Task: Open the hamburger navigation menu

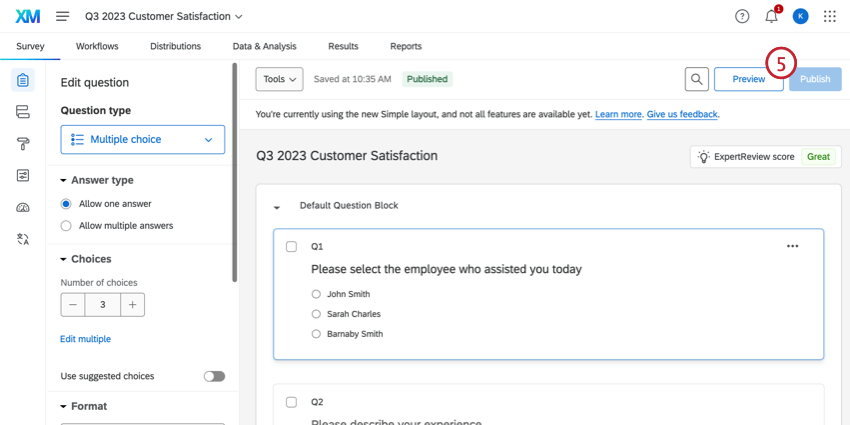Action: [x=63, y=17]
